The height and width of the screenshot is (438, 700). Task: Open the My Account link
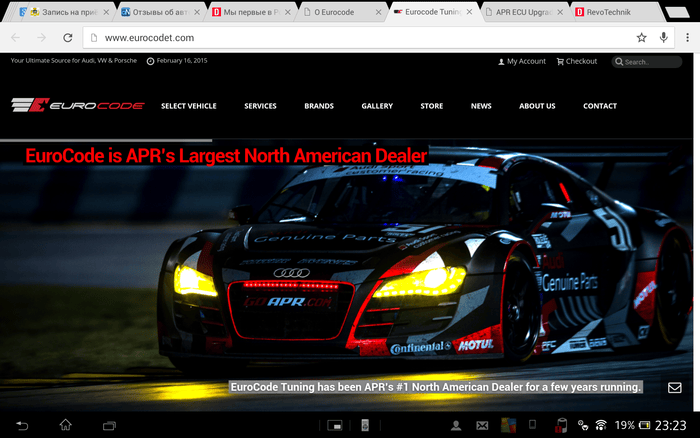[522, 62]
